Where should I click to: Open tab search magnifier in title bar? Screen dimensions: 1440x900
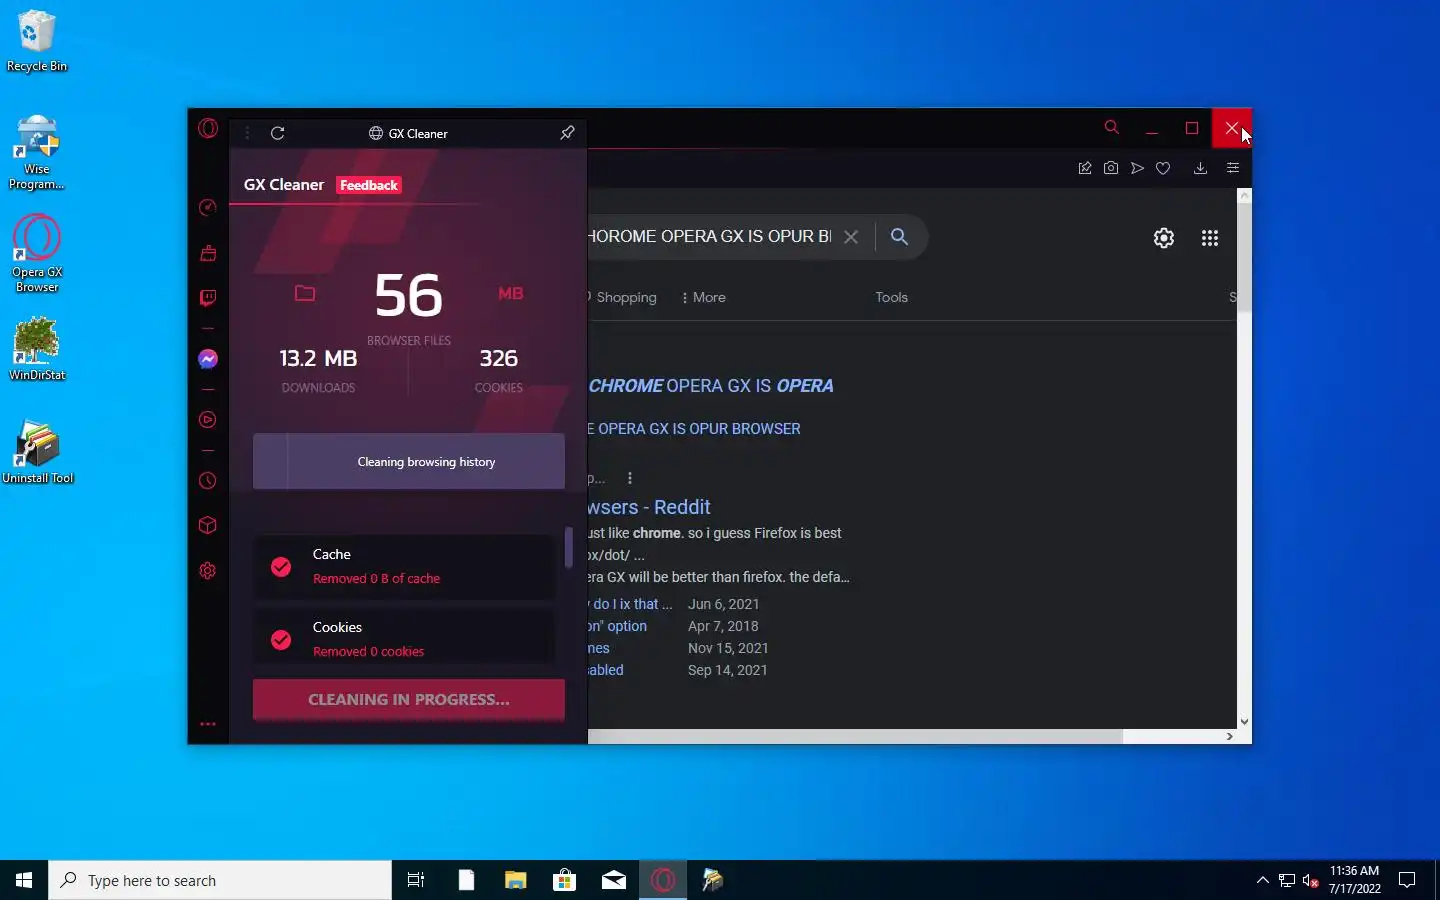click(x=1112, y=127)
